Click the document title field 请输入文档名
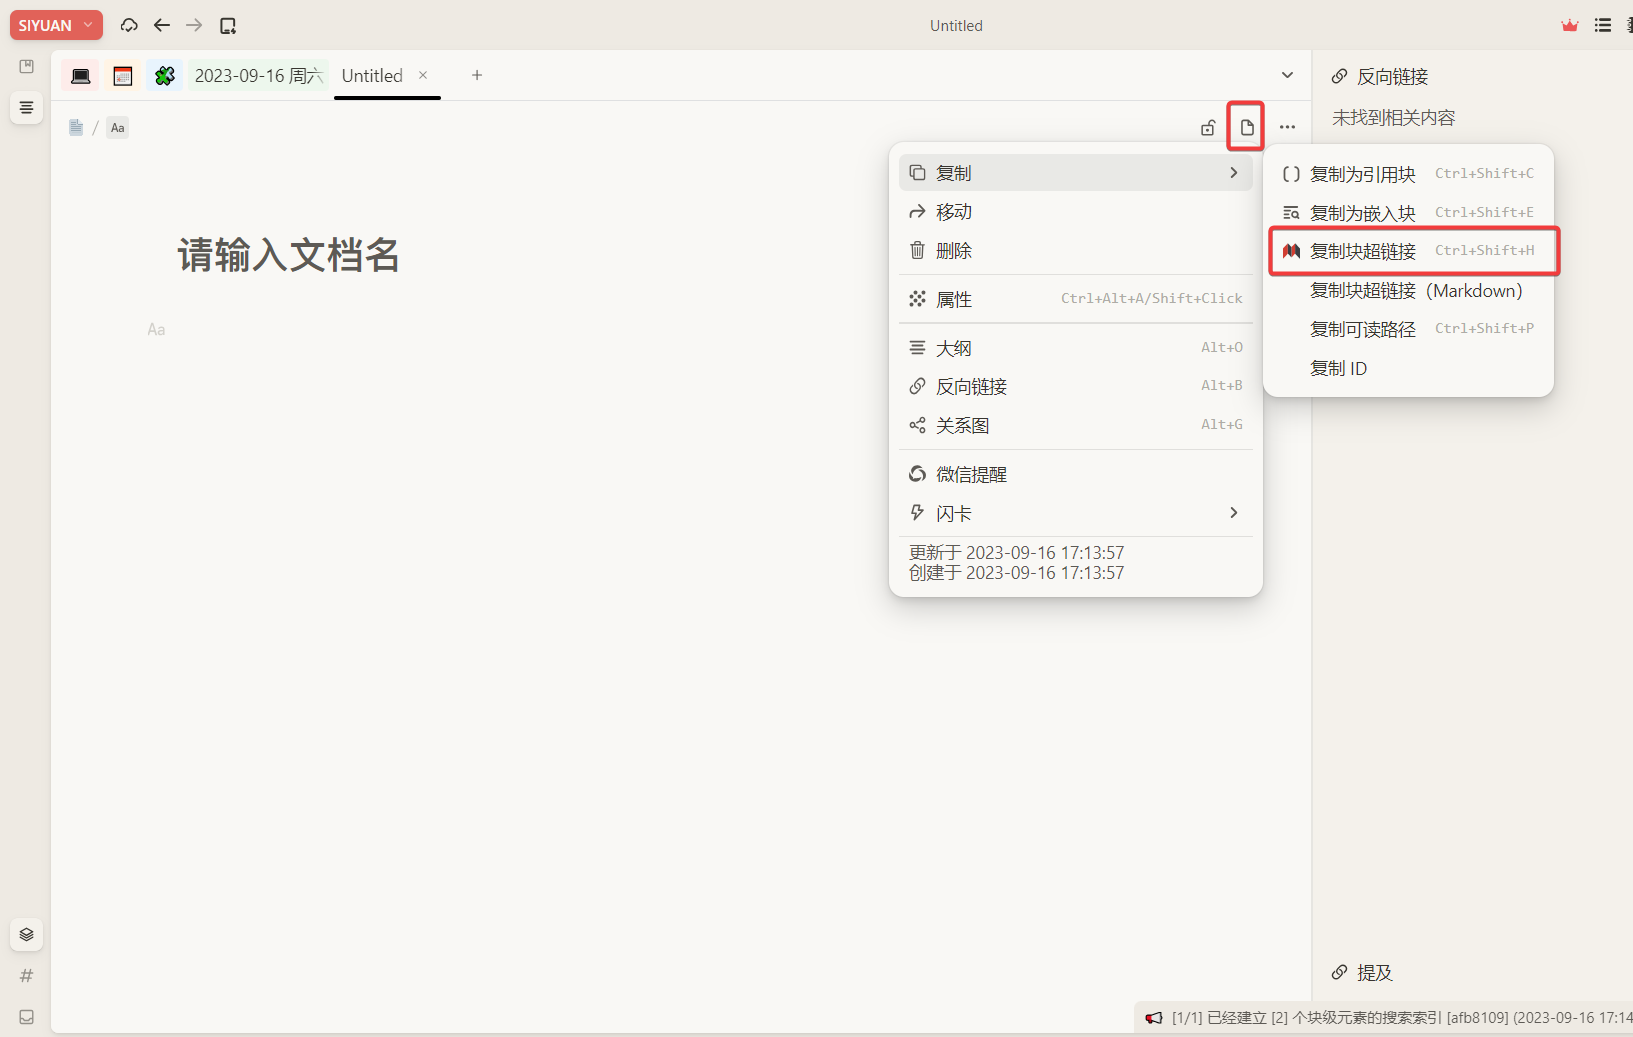The height and width of the screenshot is (1037, 1633). pos(288,255)
